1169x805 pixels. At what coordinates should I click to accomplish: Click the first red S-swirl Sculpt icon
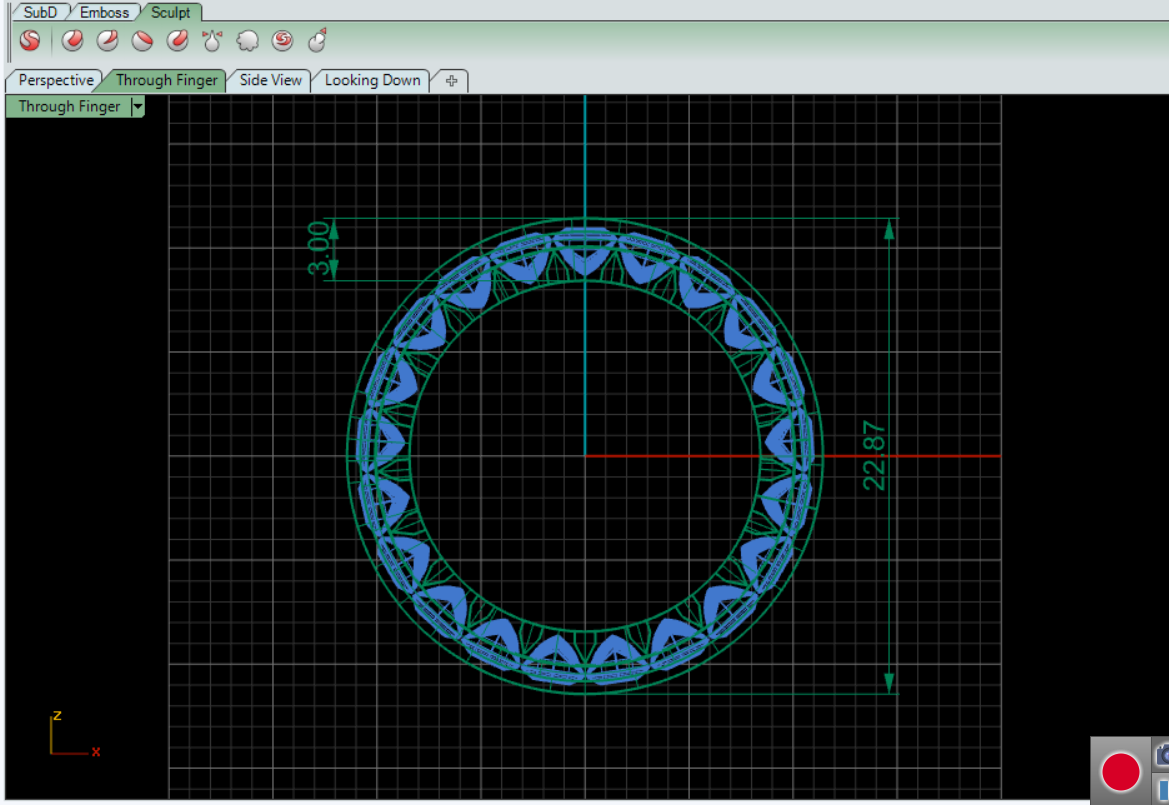click(30, 41)
